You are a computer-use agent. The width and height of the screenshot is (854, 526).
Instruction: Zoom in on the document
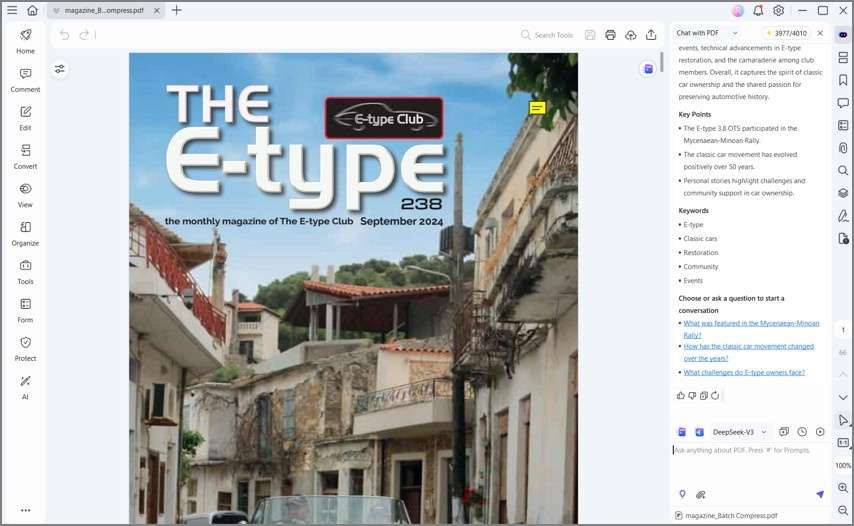click(843, 488)
